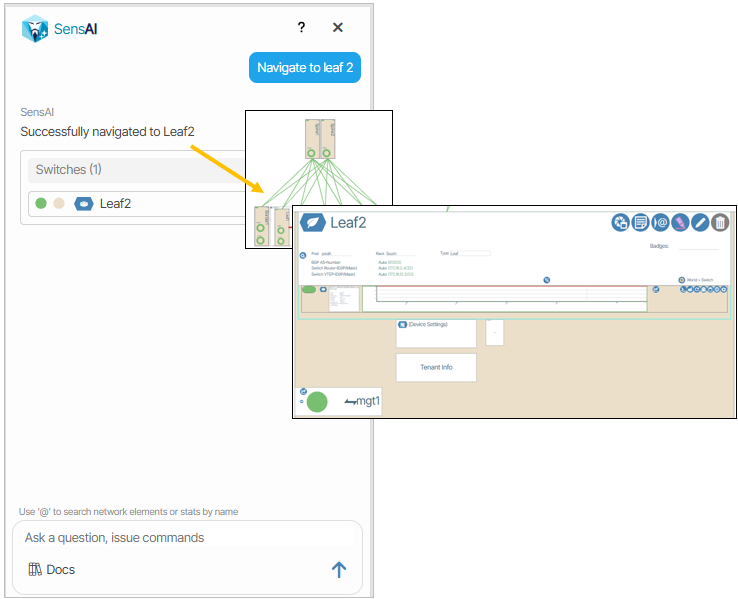Click the pencil edit icon for Leaf2

point(700,222)
